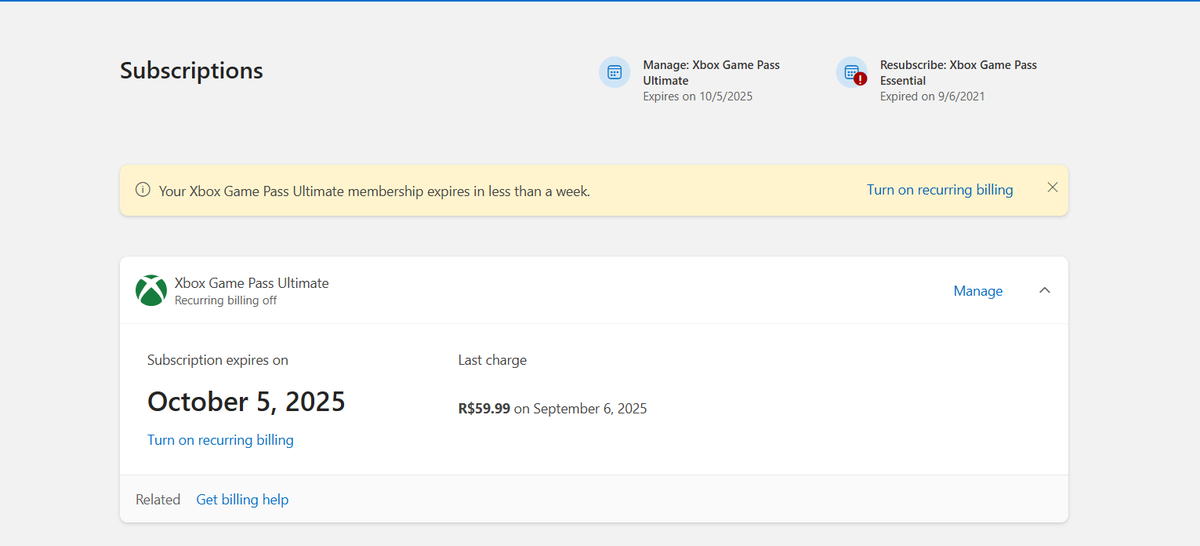Dismiss the expiration warning banner
The width and height of the screenshot is (1200, 546).
(x=1052, y=187)
